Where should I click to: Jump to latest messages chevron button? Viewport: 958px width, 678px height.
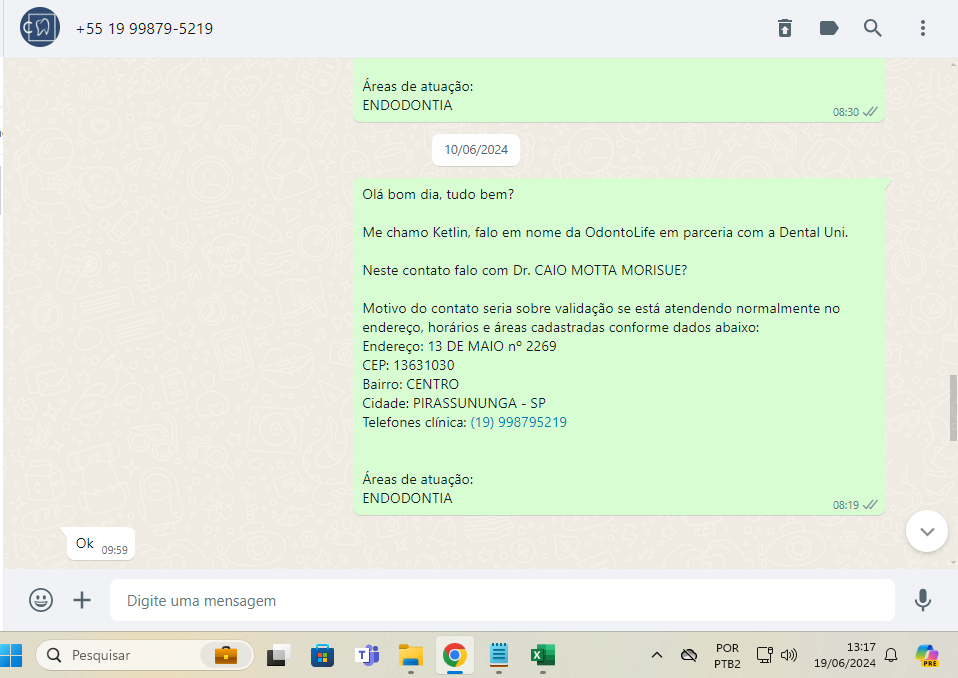pos(927,531)
